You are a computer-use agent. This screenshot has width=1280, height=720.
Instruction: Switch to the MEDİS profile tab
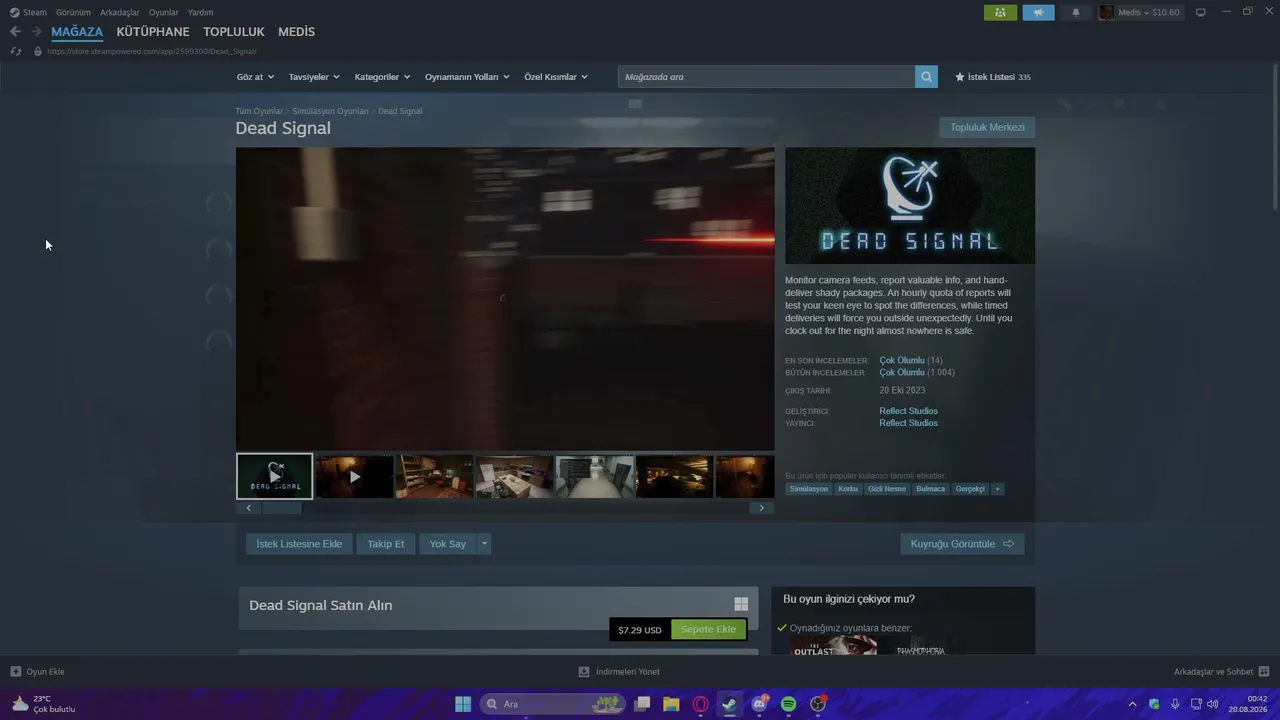point(296,32)
